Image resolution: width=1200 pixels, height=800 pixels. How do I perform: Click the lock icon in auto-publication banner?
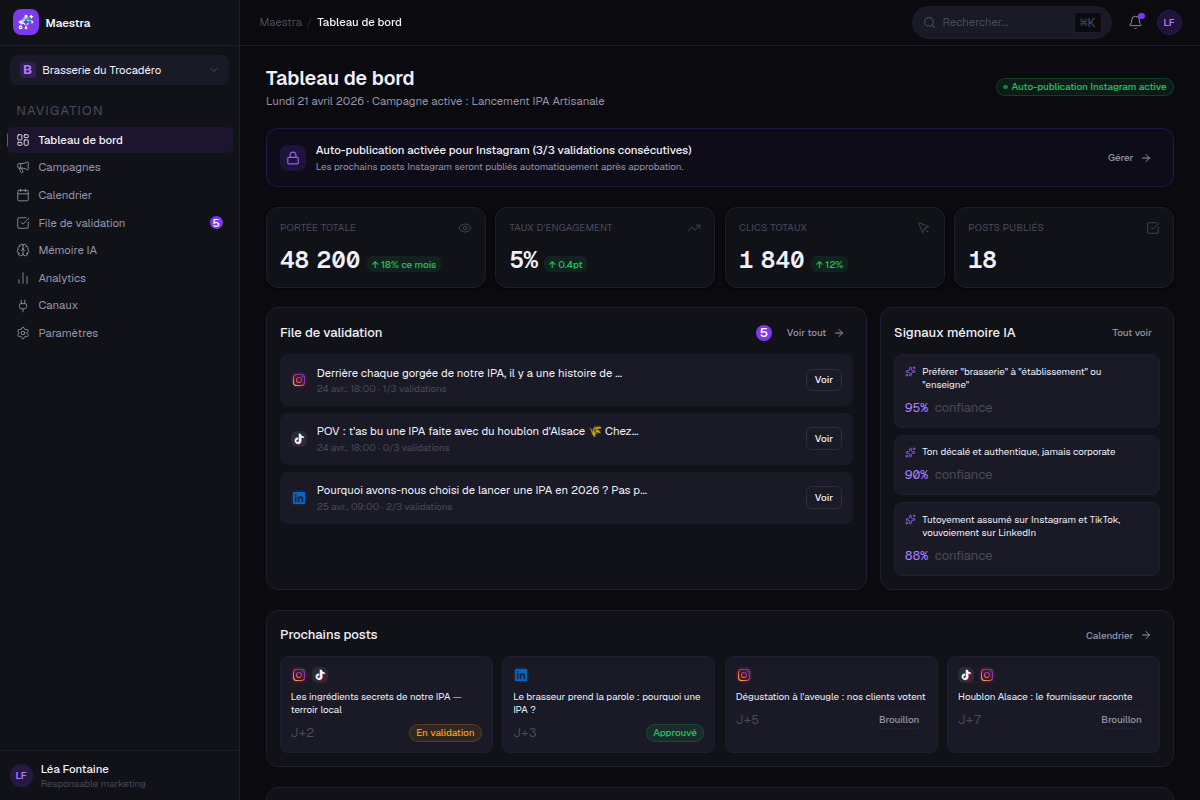(x=293, y=158)
